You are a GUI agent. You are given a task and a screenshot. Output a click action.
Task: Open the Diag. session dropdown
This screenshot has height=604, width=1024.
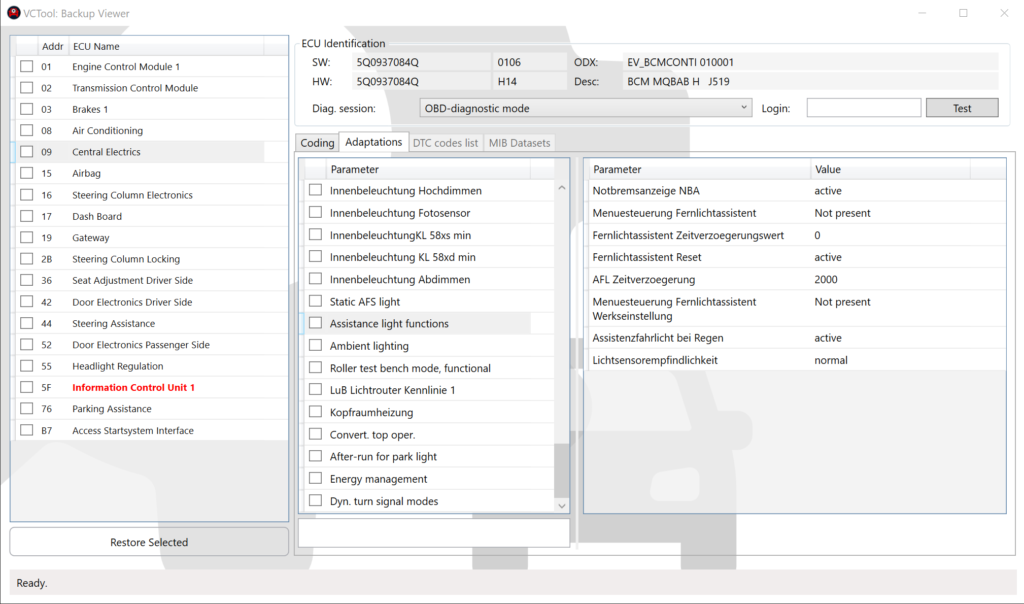click(585, 108)
